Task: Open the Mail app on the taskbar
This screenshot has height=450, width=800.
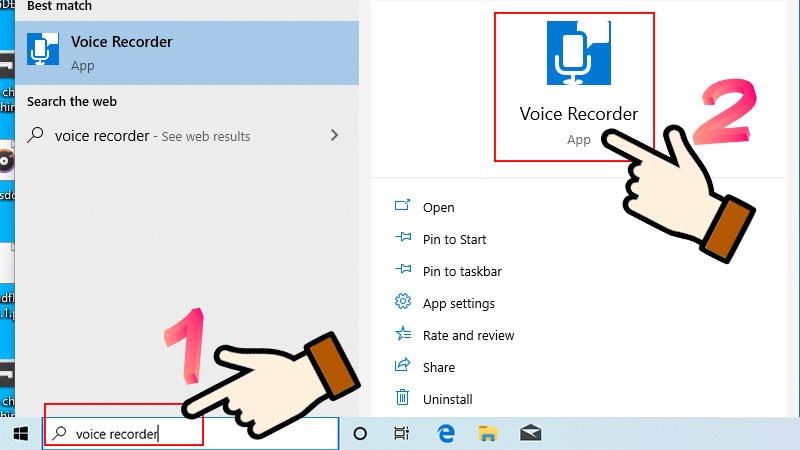Action: [530, 433]
